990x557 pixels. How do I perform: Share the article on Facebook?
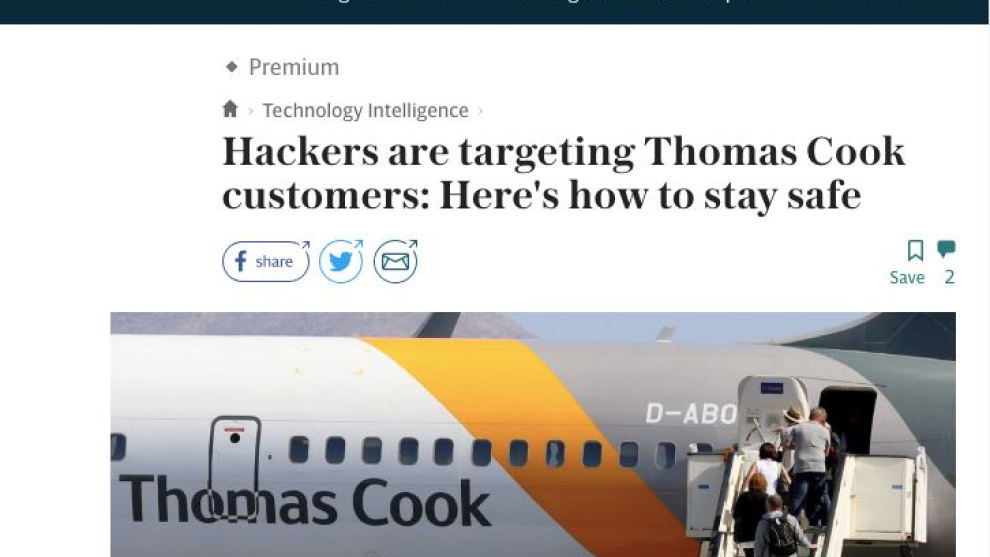click(x=266, y=261)
